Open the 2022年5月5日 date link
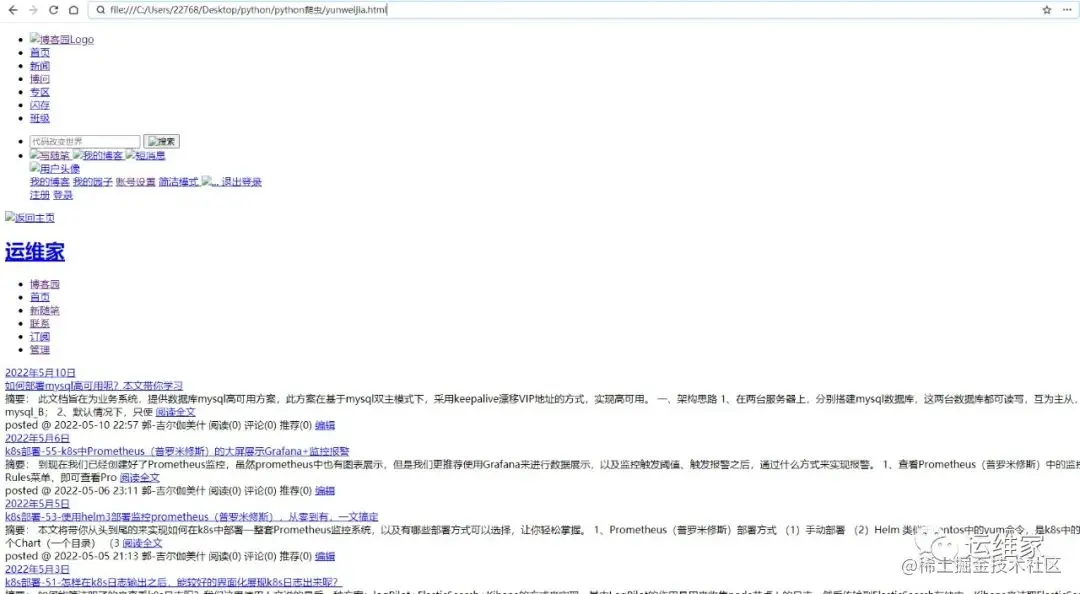1080x594 pixels. tap(37, 504)
